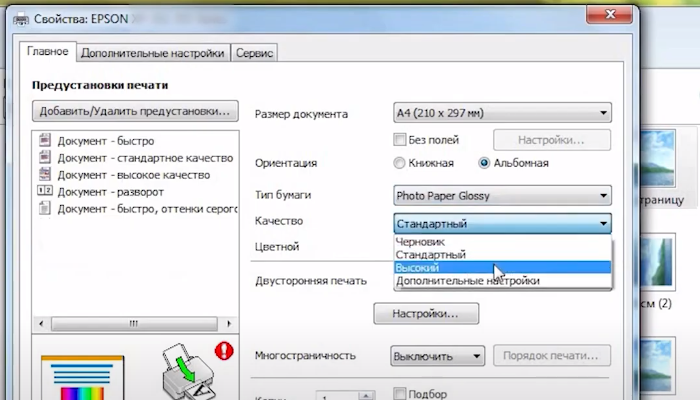Choose 'Черновик' from the quality list
This screenshot has width=700, height=400.
[x=503, y=242]
